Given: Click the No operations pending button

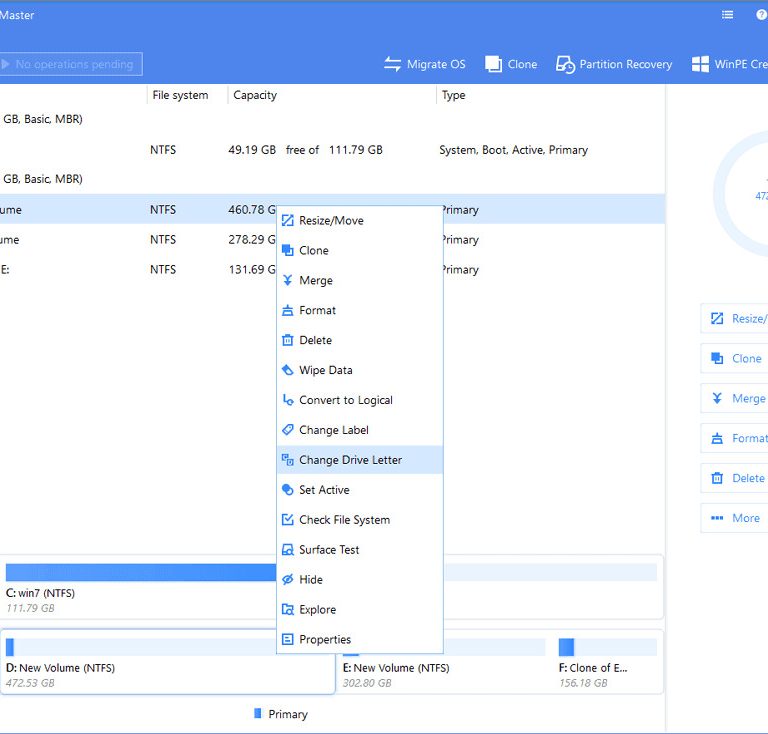Looking at the screenshot, I should tap(71, 64).
